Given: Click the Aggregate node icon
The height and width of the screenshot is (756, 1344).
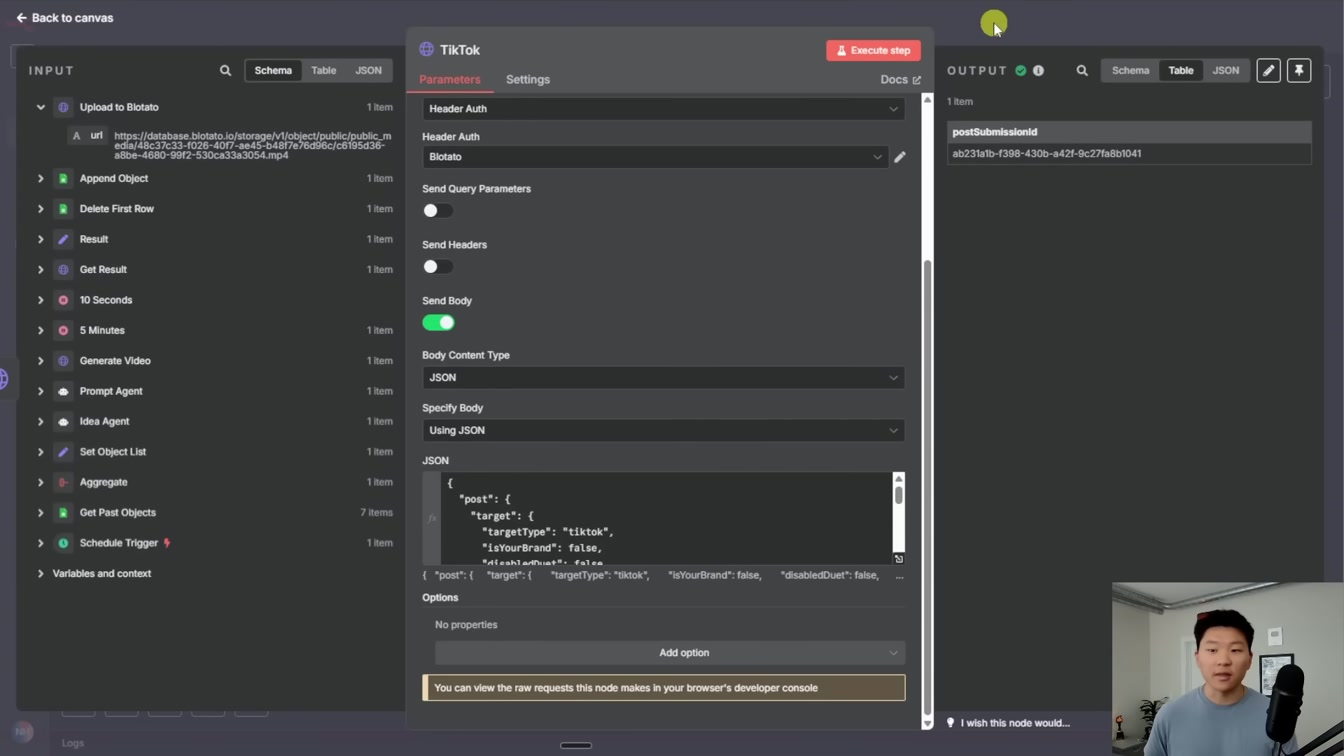Looking at the screenshot, I should (63, 483).
